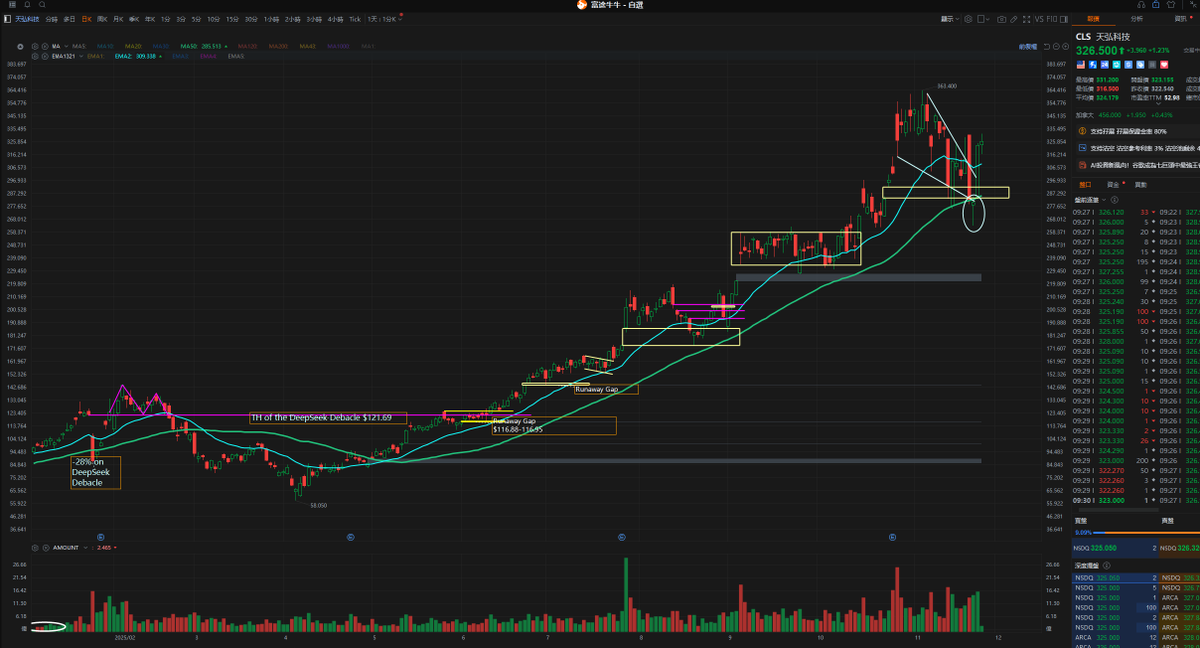The height and width of the screenshot is (648, 1200).
Task: Click the lock icon in title bar
Action: pos(1155,5)
